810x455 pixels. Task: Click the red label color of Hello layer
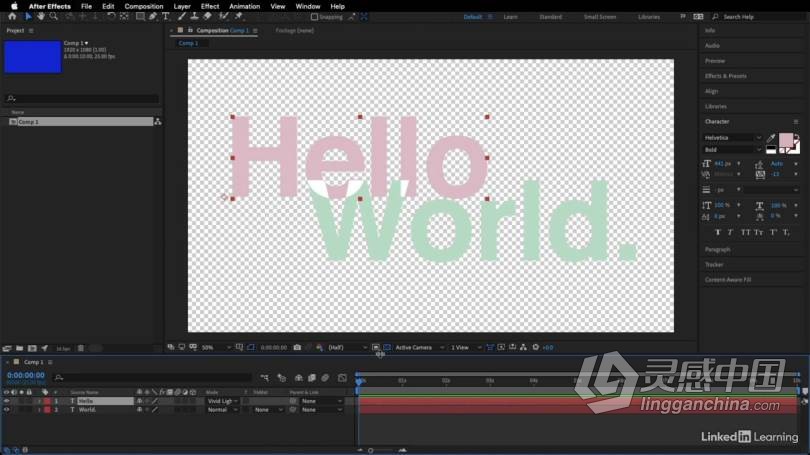[x=47, y=401]
